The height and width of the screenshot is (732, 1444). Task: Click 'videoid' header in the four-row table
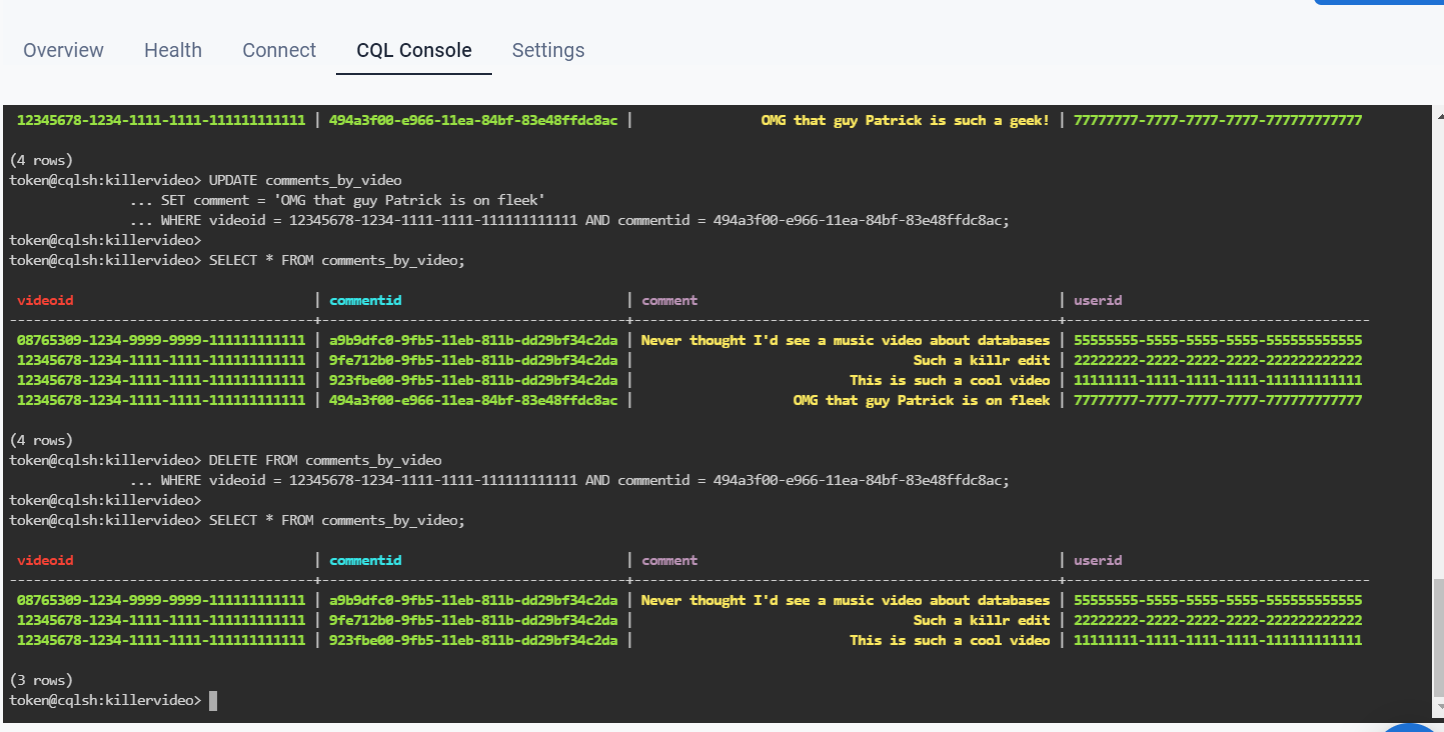[45, 300]
